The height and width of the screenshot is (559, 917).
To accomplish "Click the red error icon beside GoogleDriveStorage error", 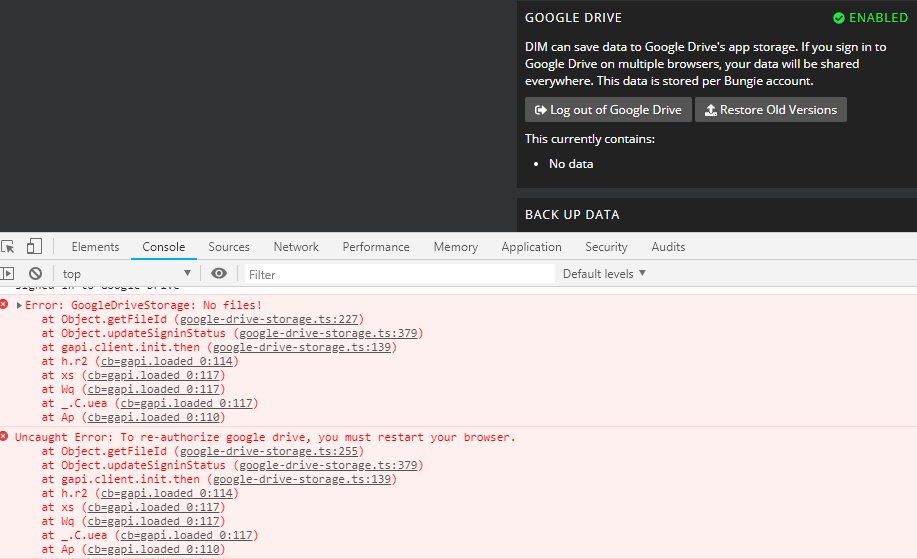I will coord(5,304).
